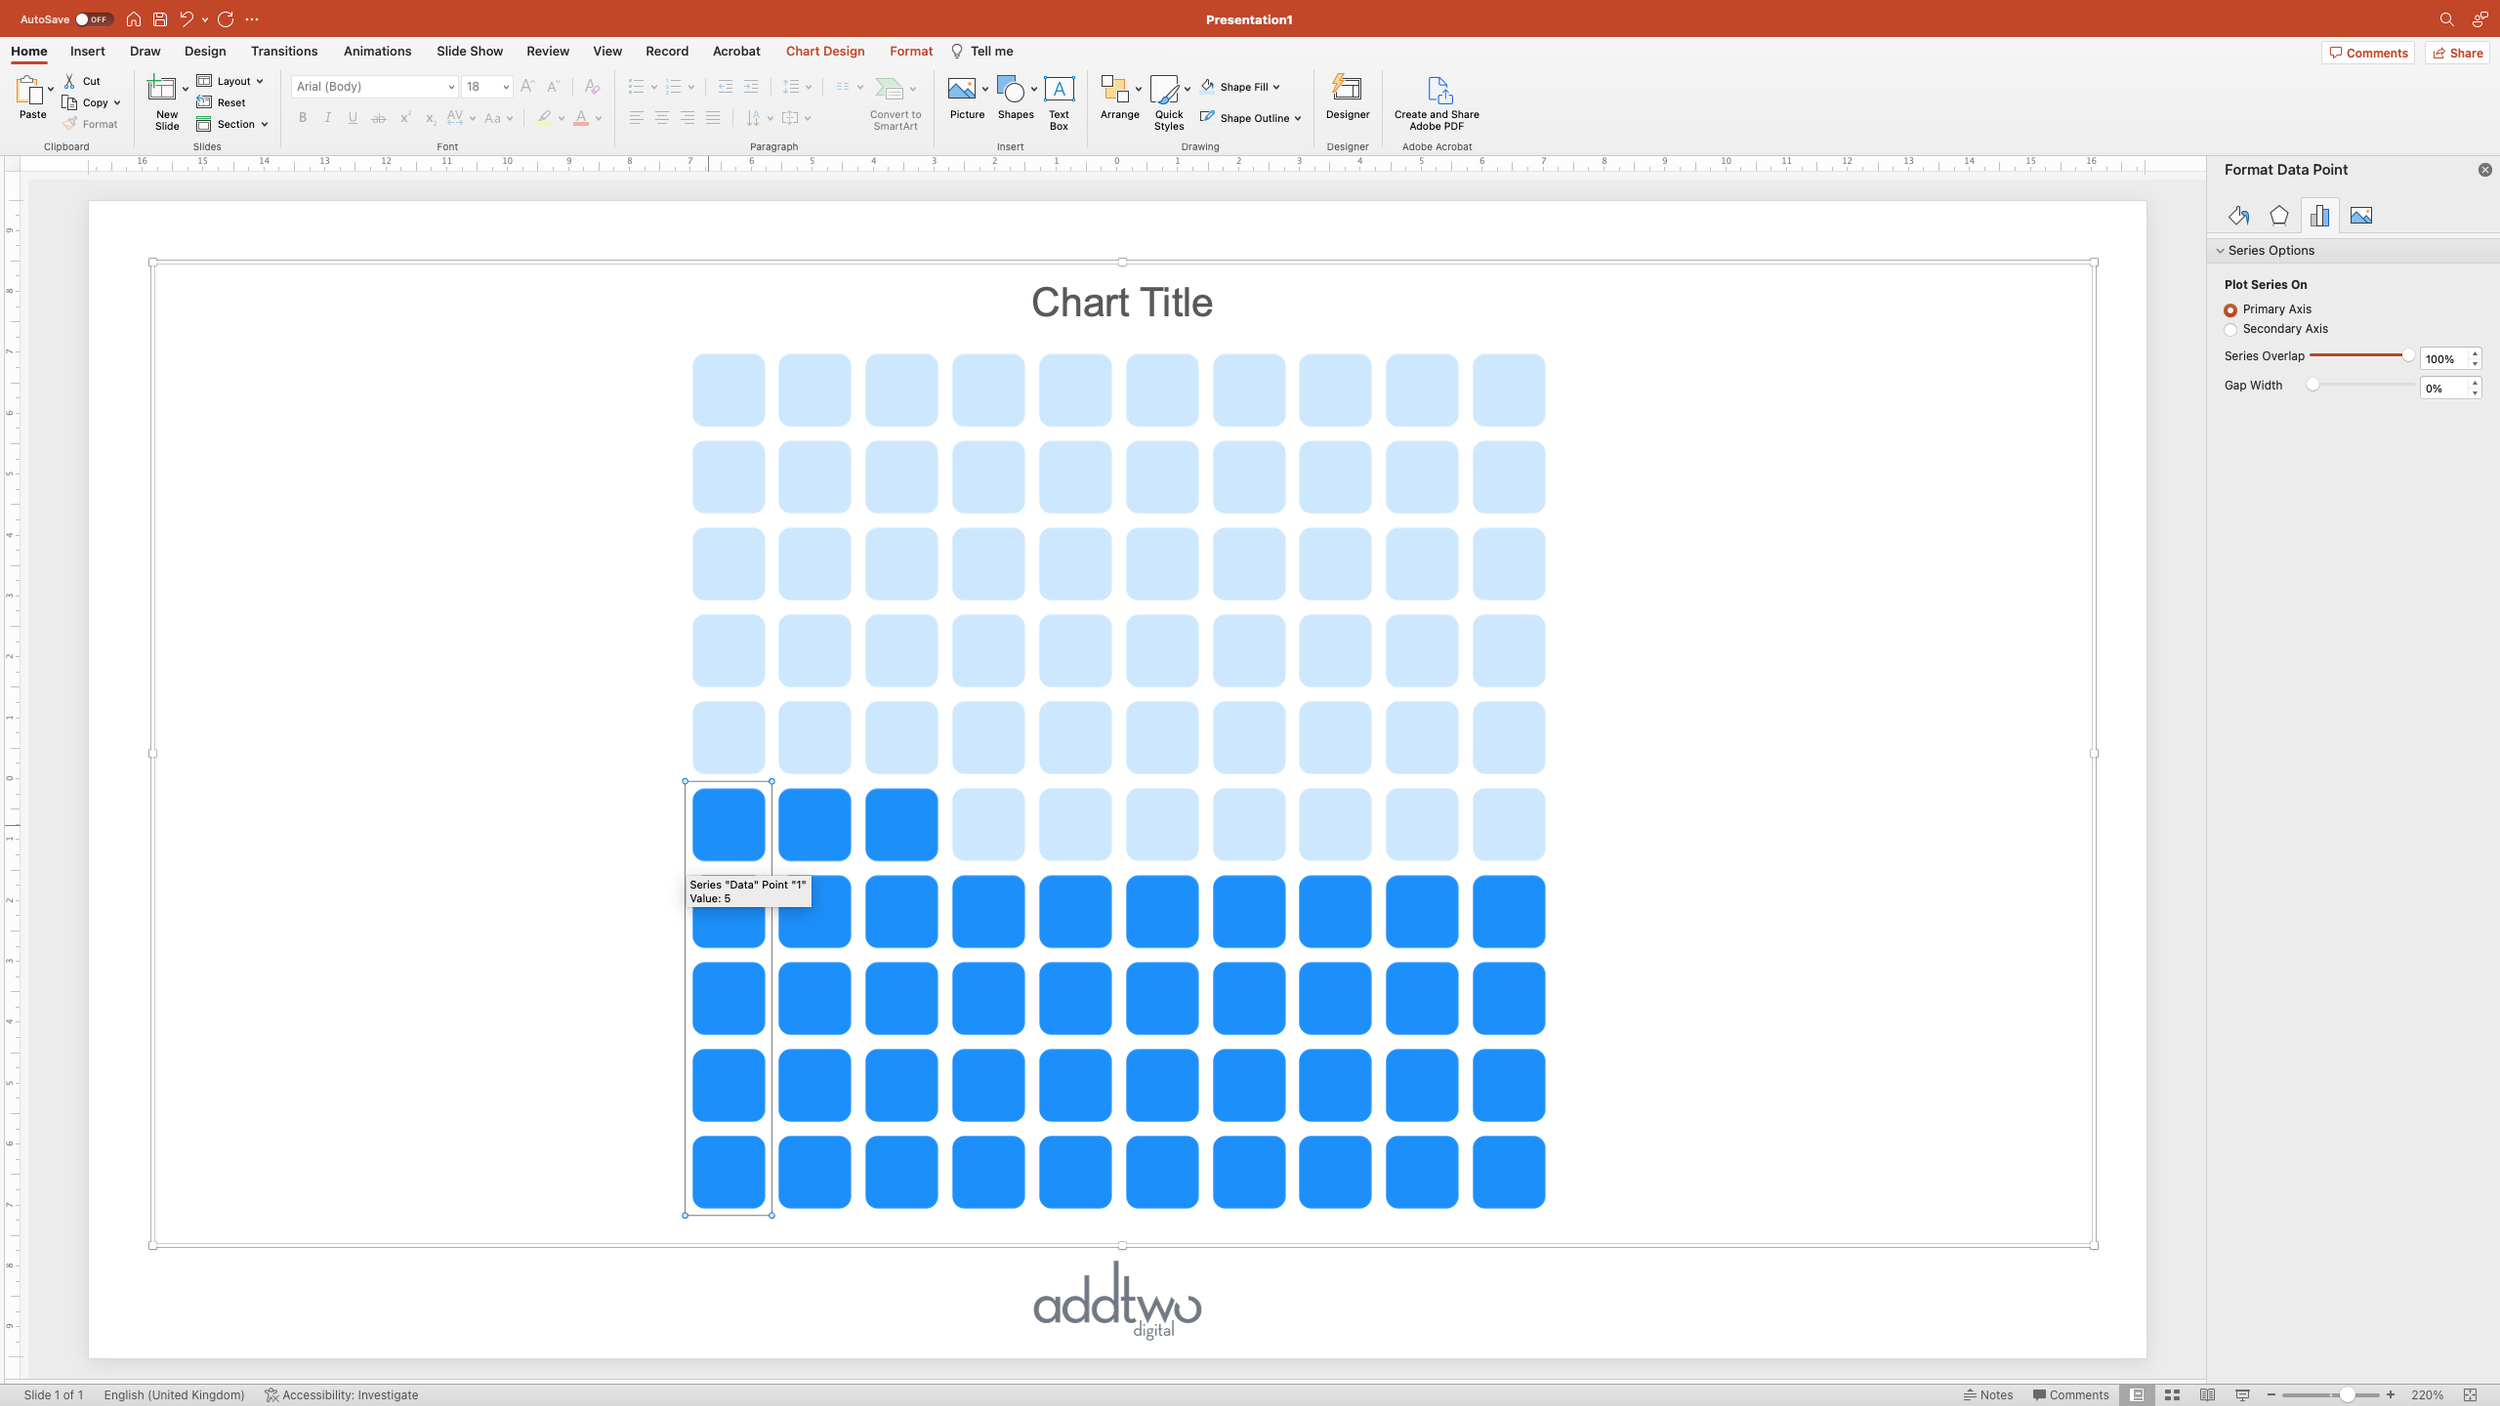The image size is (2500, 1406).
Task: Open the Arrange dropdown
Action: [1120, 98]
